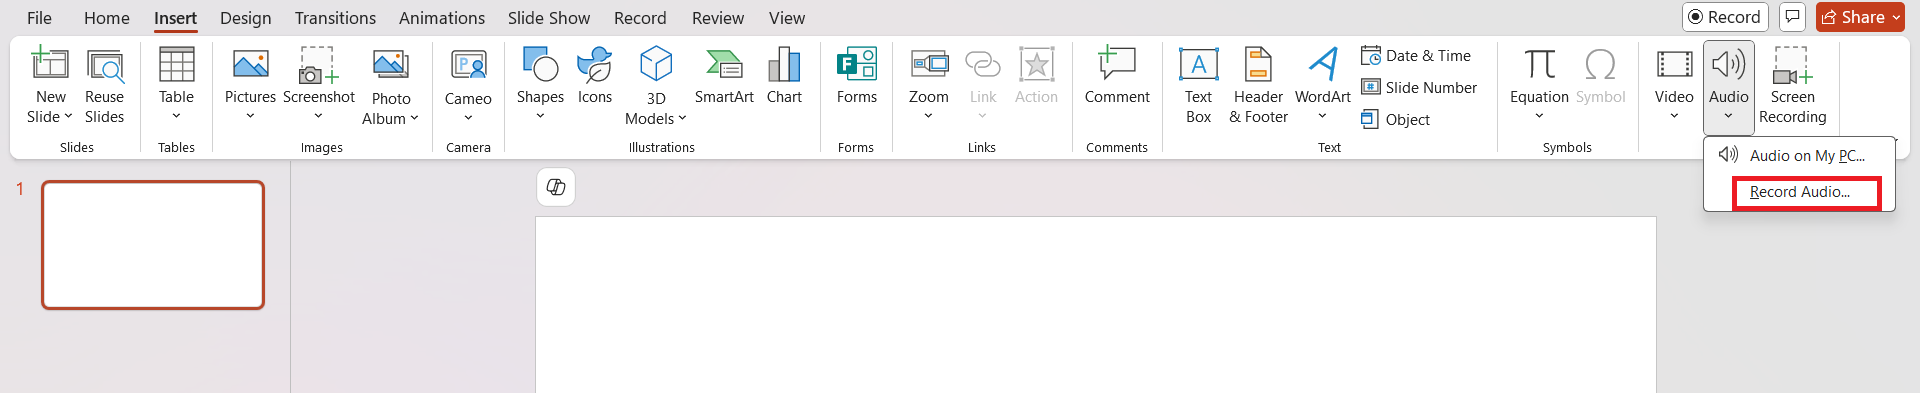Click the Equation pi icon
Viewport: 1920px width, 393px height.
(x=1540, y=64)
